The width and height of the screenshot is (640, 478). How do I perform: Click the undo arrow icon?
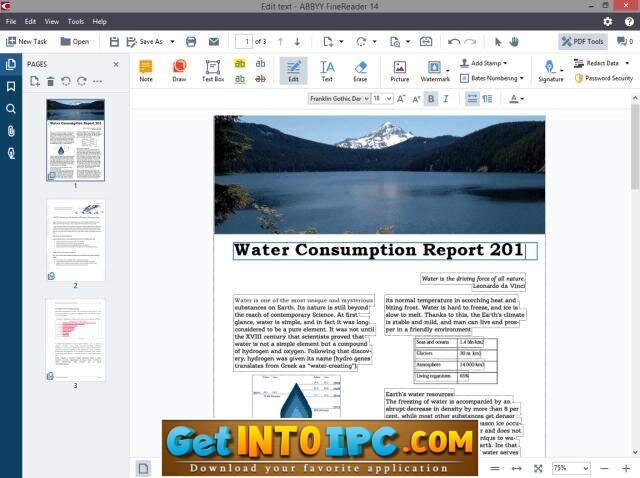[x=454, y=41]
